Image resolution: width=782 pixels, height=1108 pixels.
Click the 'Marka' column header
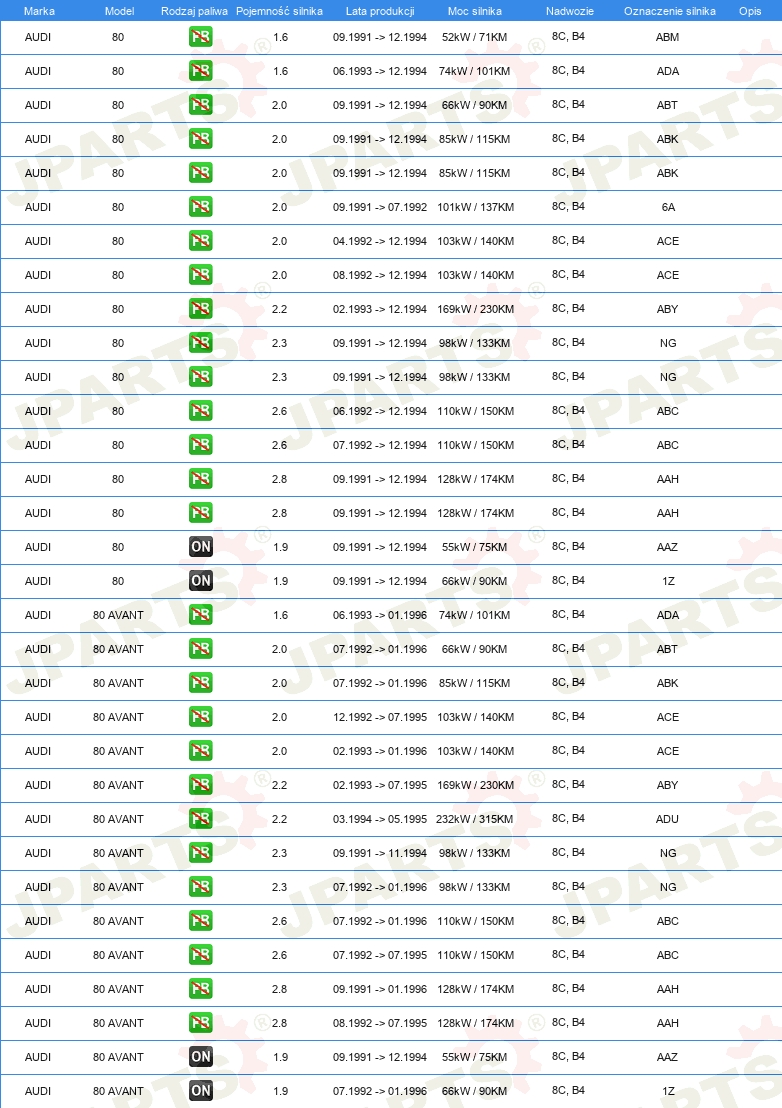39,11
